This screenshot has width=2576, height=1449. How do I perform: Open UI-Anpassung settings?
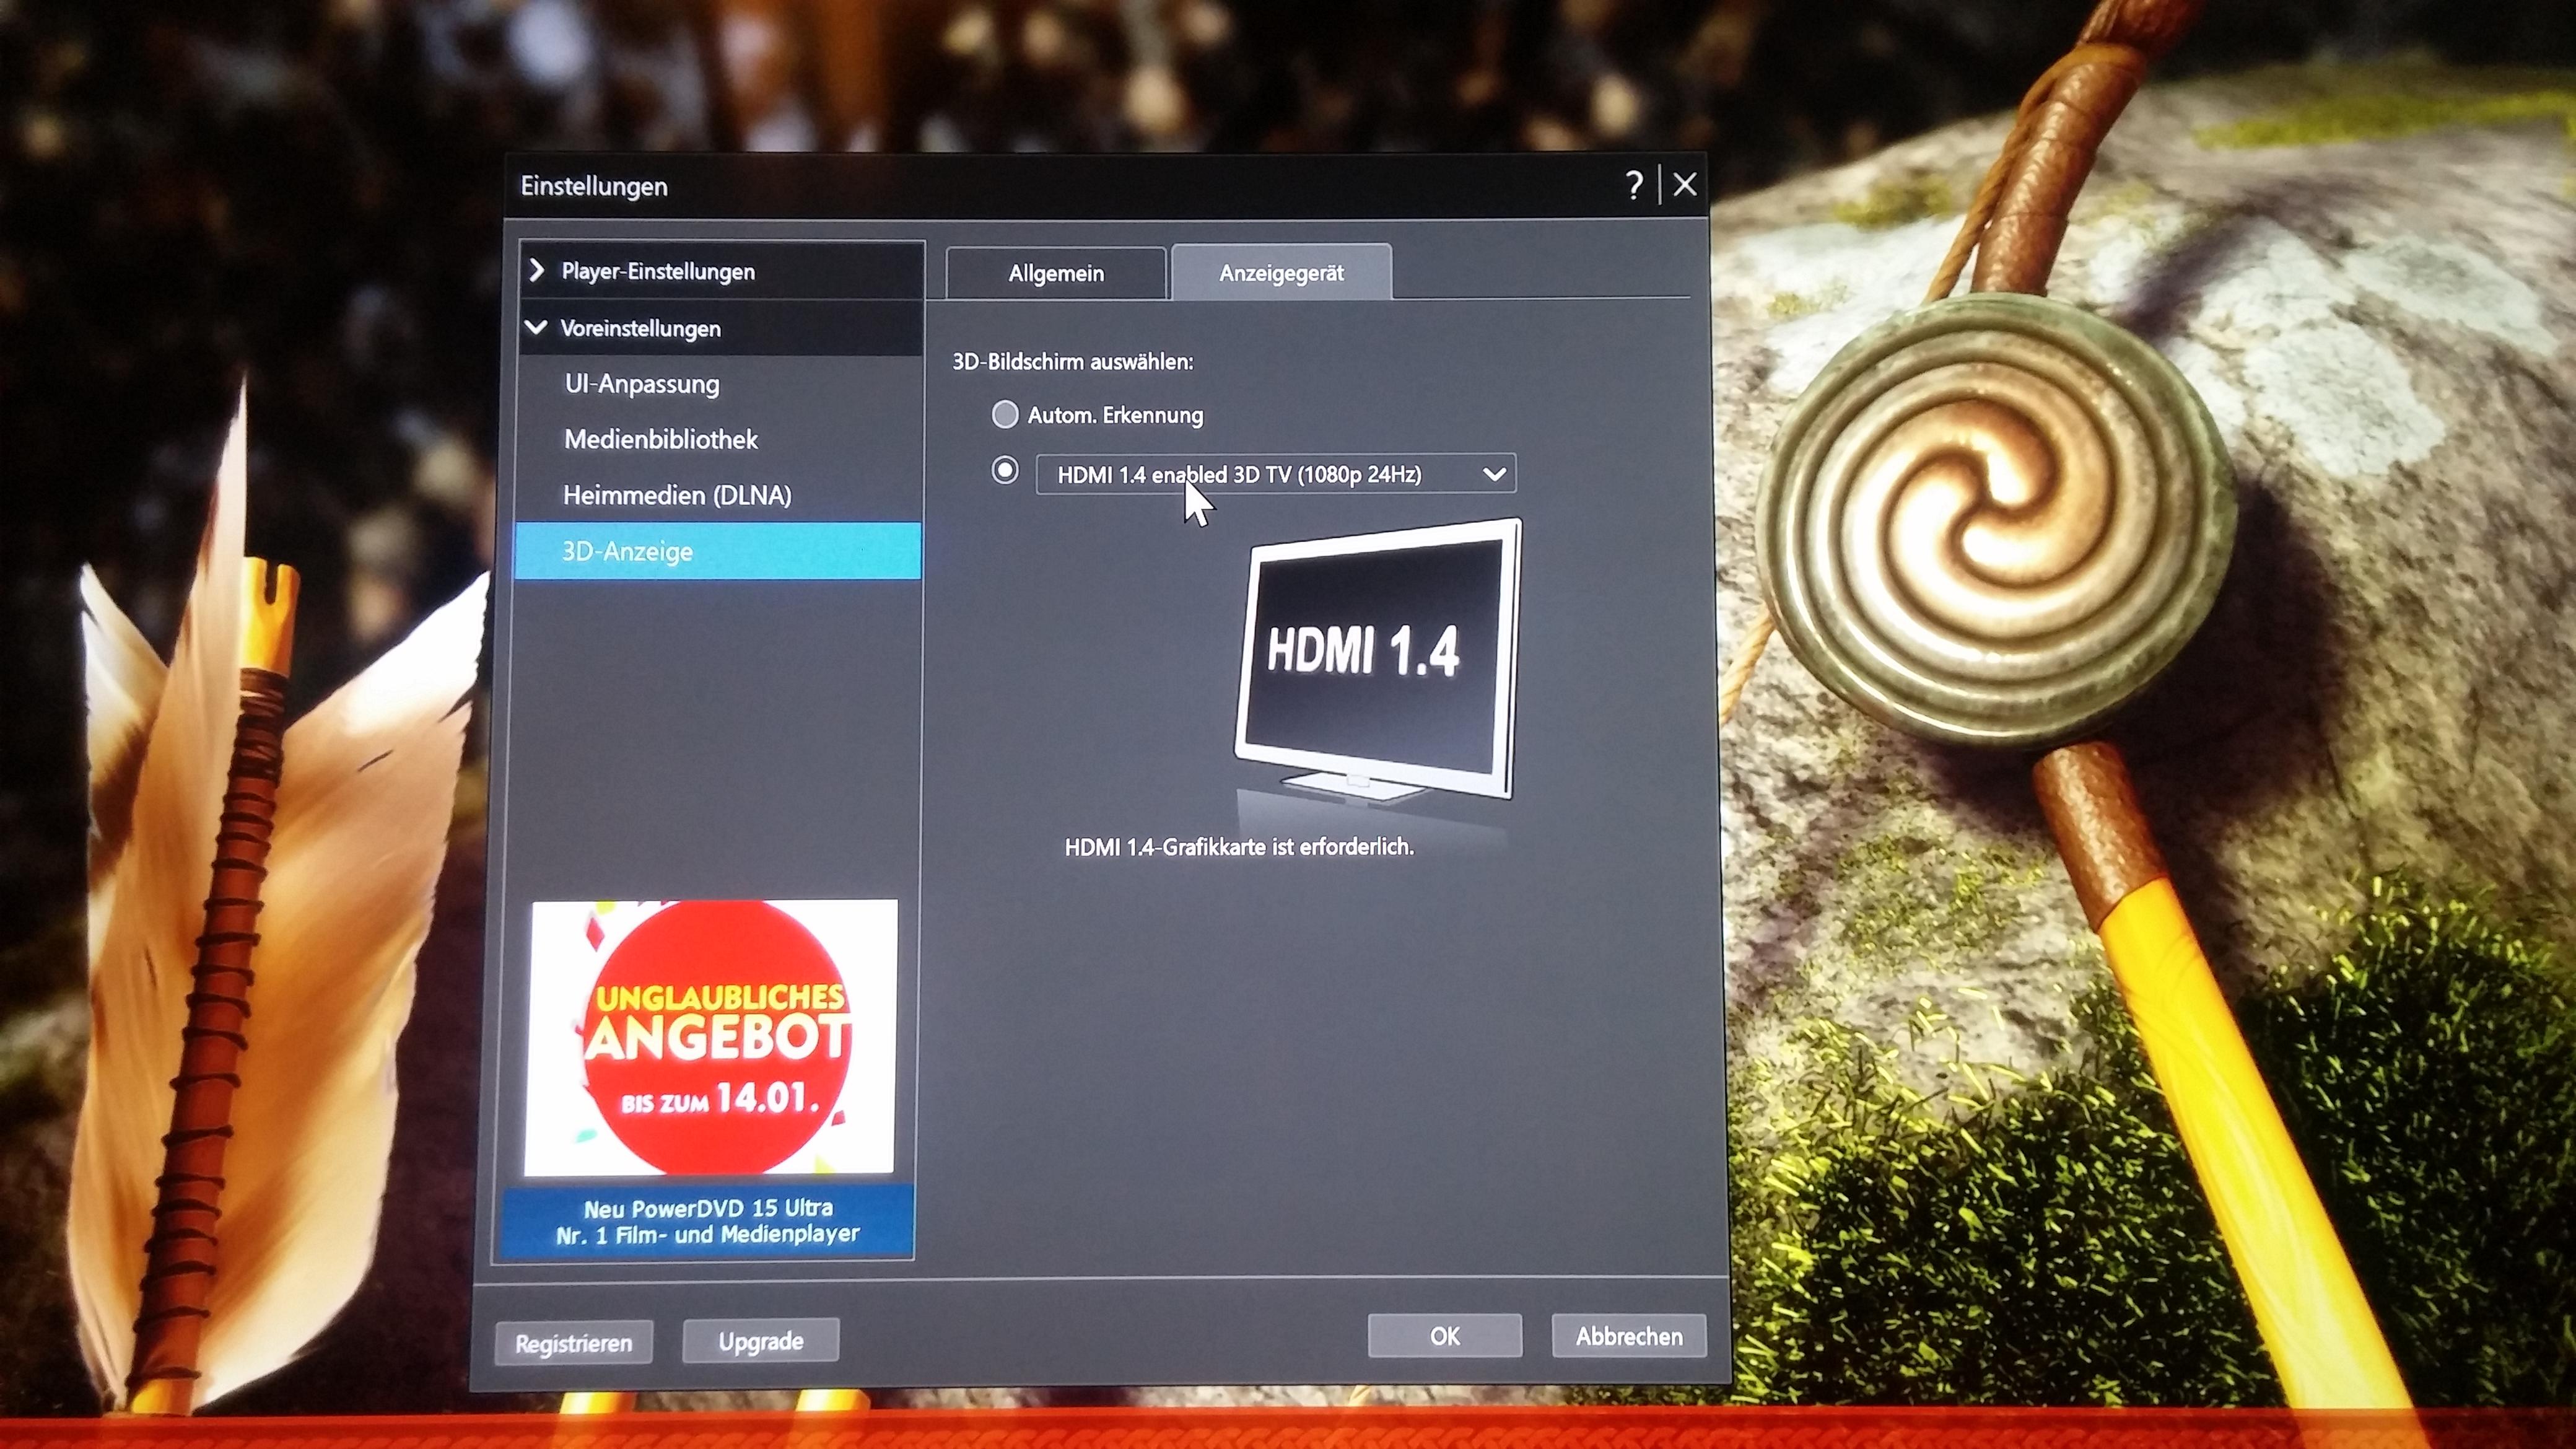tap(642, 384)
